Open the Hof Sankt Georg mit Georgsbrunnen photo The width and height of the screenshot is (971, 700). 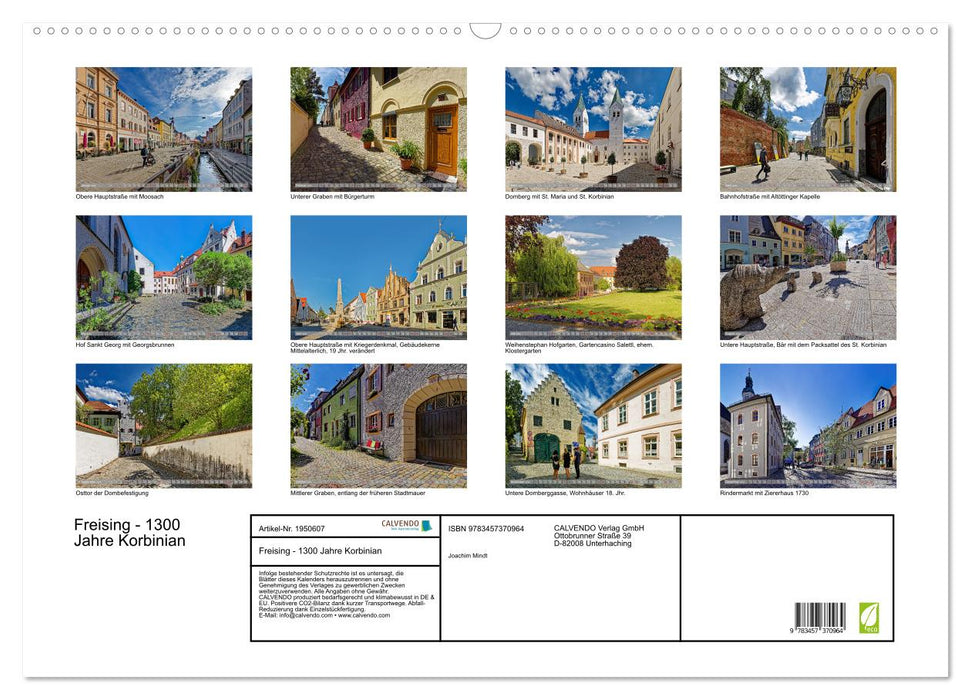[x=163, y=275]
